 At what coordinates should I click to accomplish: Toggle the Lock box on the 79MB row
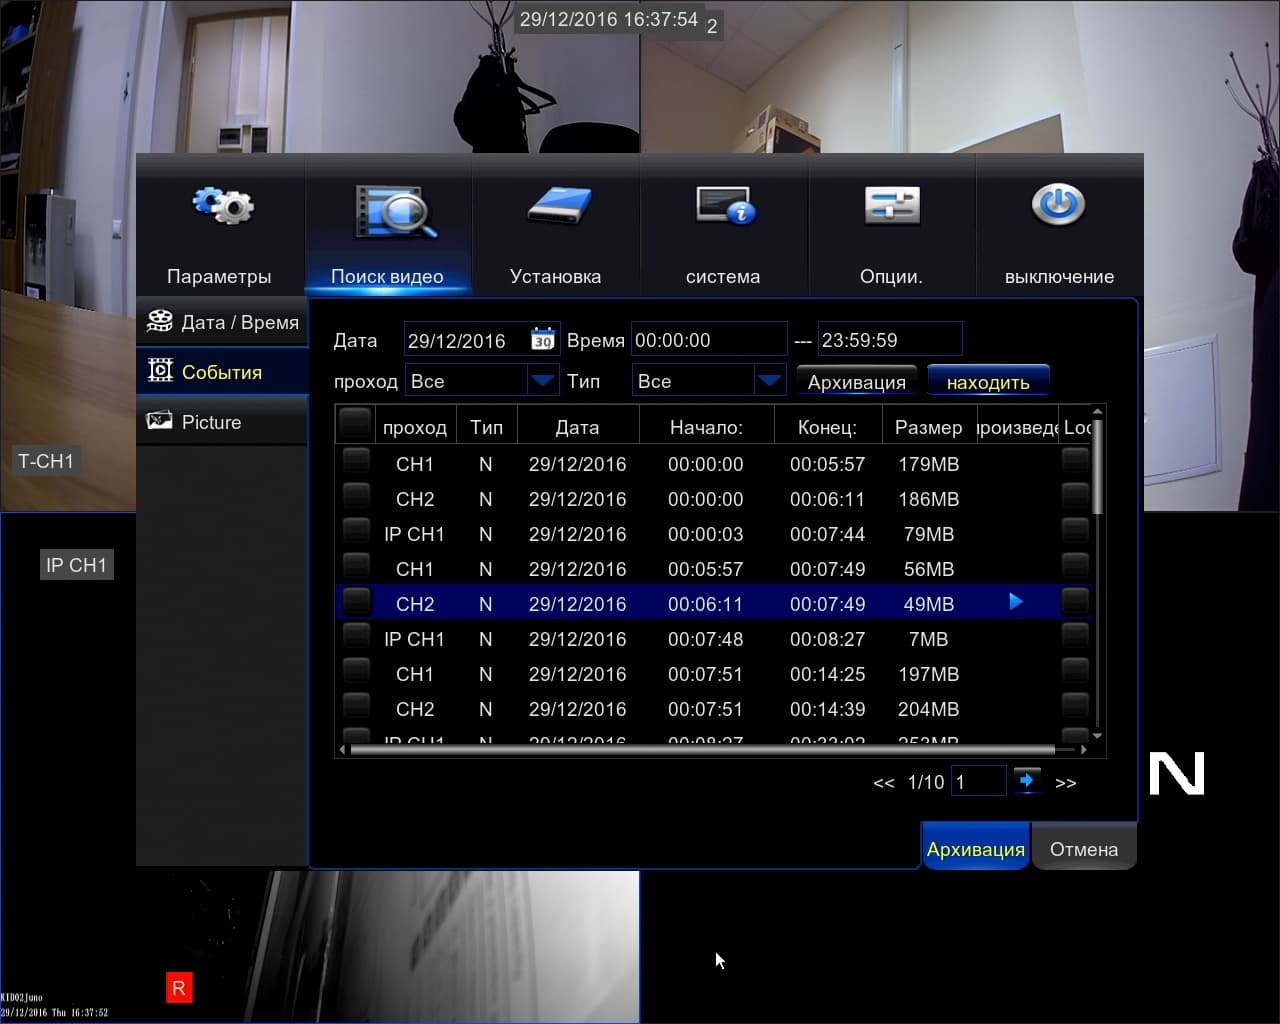(1075, 531)
